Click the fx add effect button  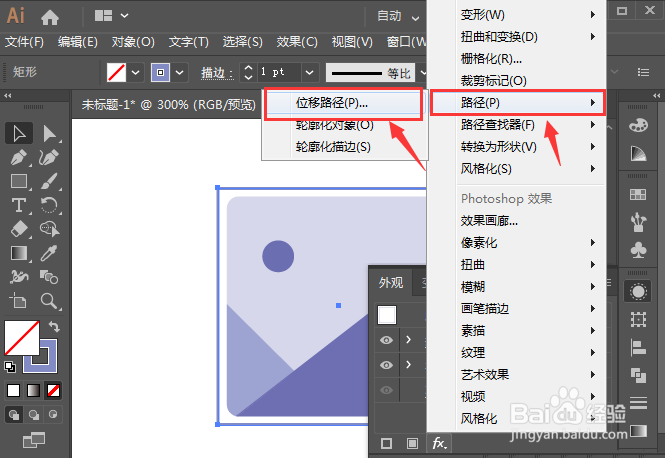[439, 444]
